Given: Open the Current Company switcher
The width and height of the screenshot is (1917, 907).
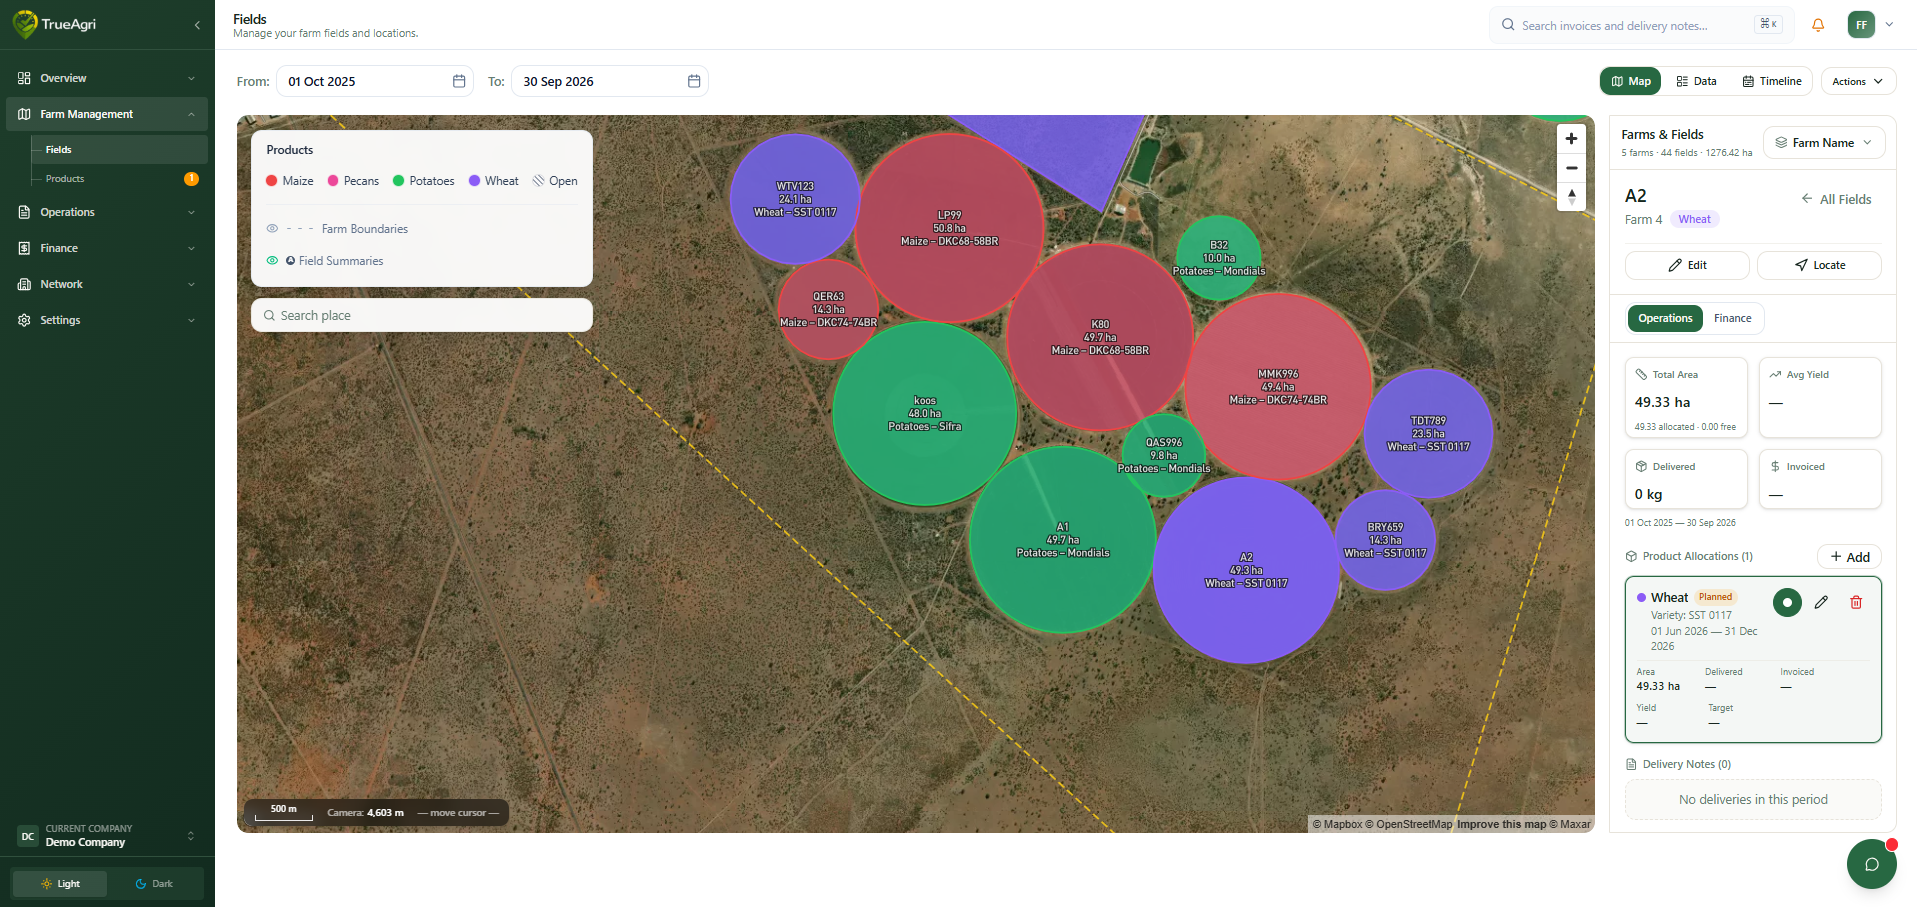Looking at the screenshot, I should click(107, 836).
